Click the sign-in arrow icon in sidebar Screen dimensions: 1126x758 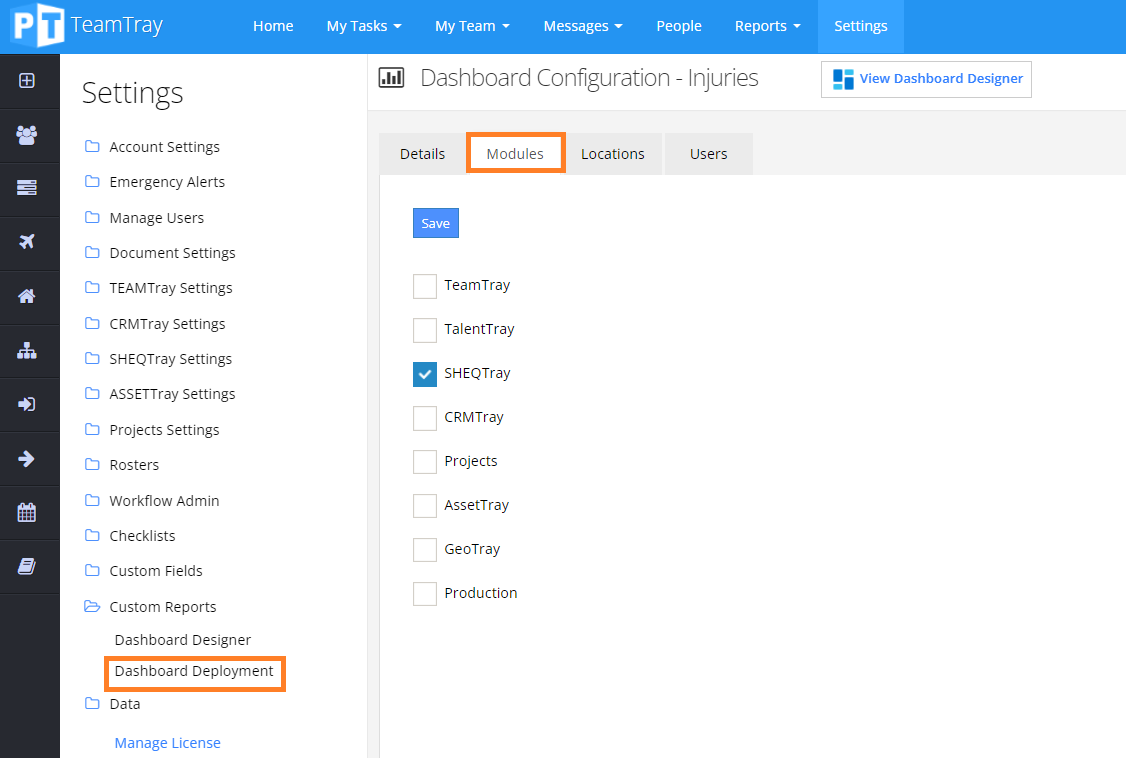[x=30, y=405]
